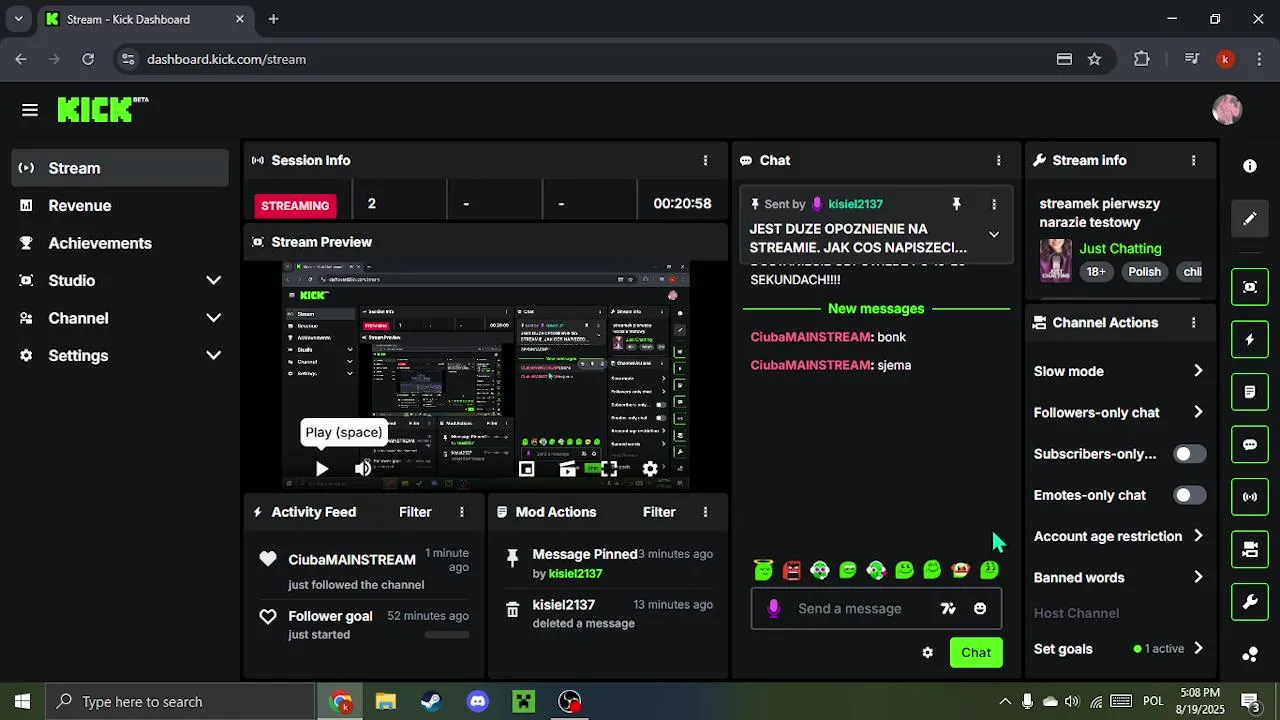Open File Explorer from the taskbar
The width and height of the screenshot is (1280, 720).
386,702
